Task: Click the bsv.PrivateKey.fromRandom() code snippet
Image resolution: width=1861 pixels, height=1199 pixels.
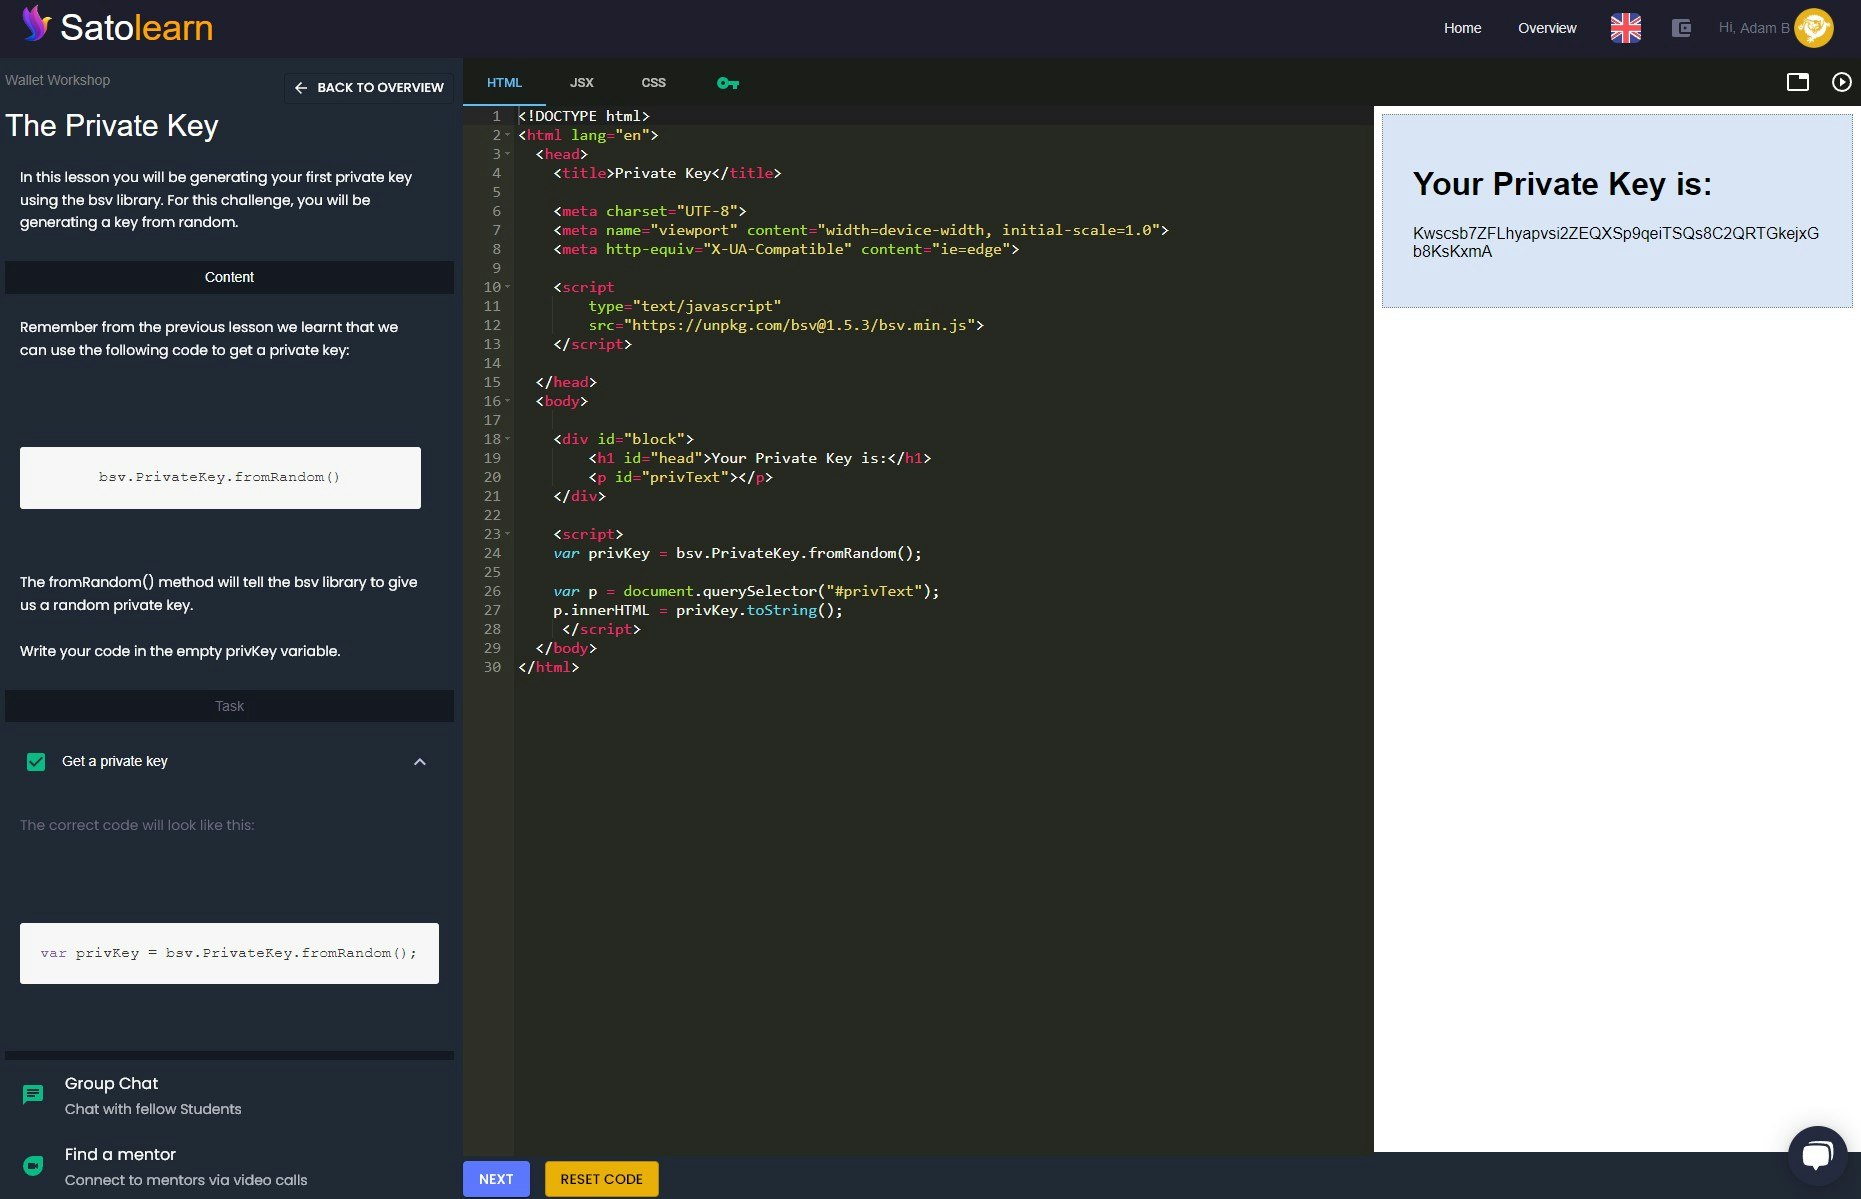Action: coord(220,478)
